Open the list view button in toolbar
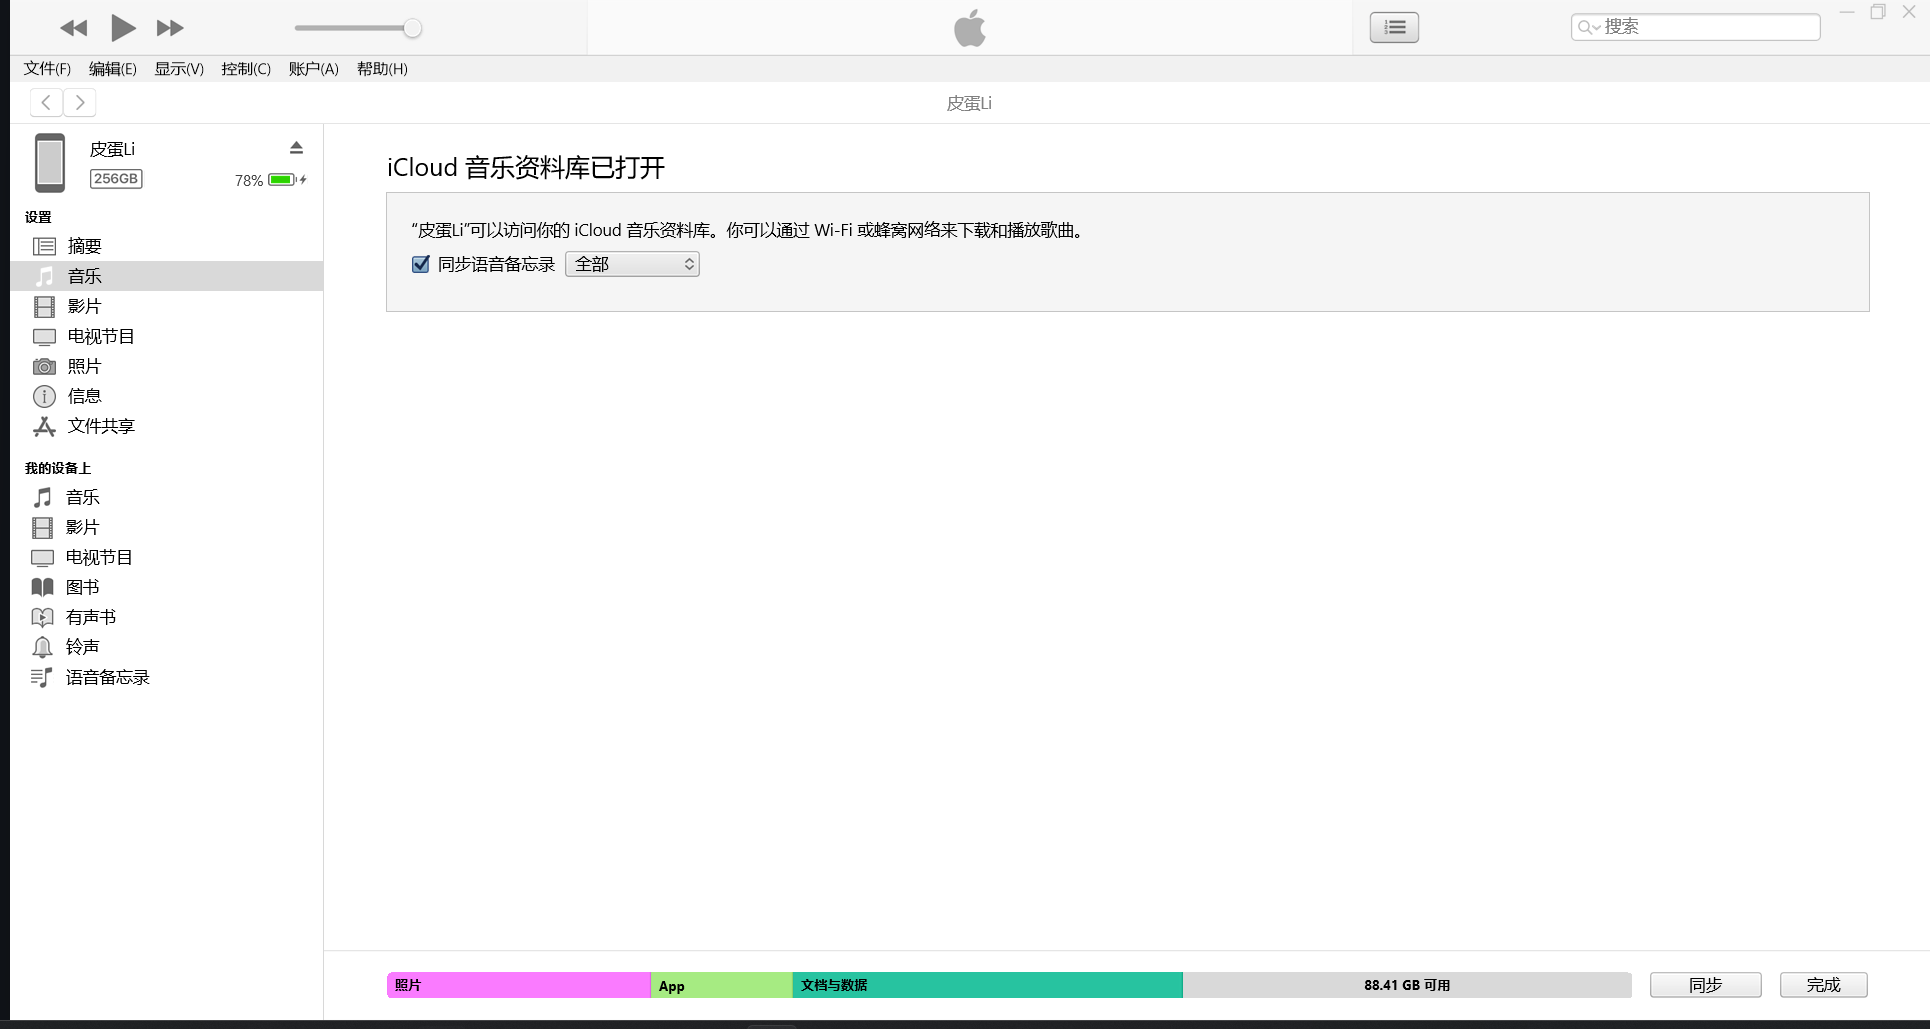Screen dimensions: 1930x1029 (x=1394, y=28)
